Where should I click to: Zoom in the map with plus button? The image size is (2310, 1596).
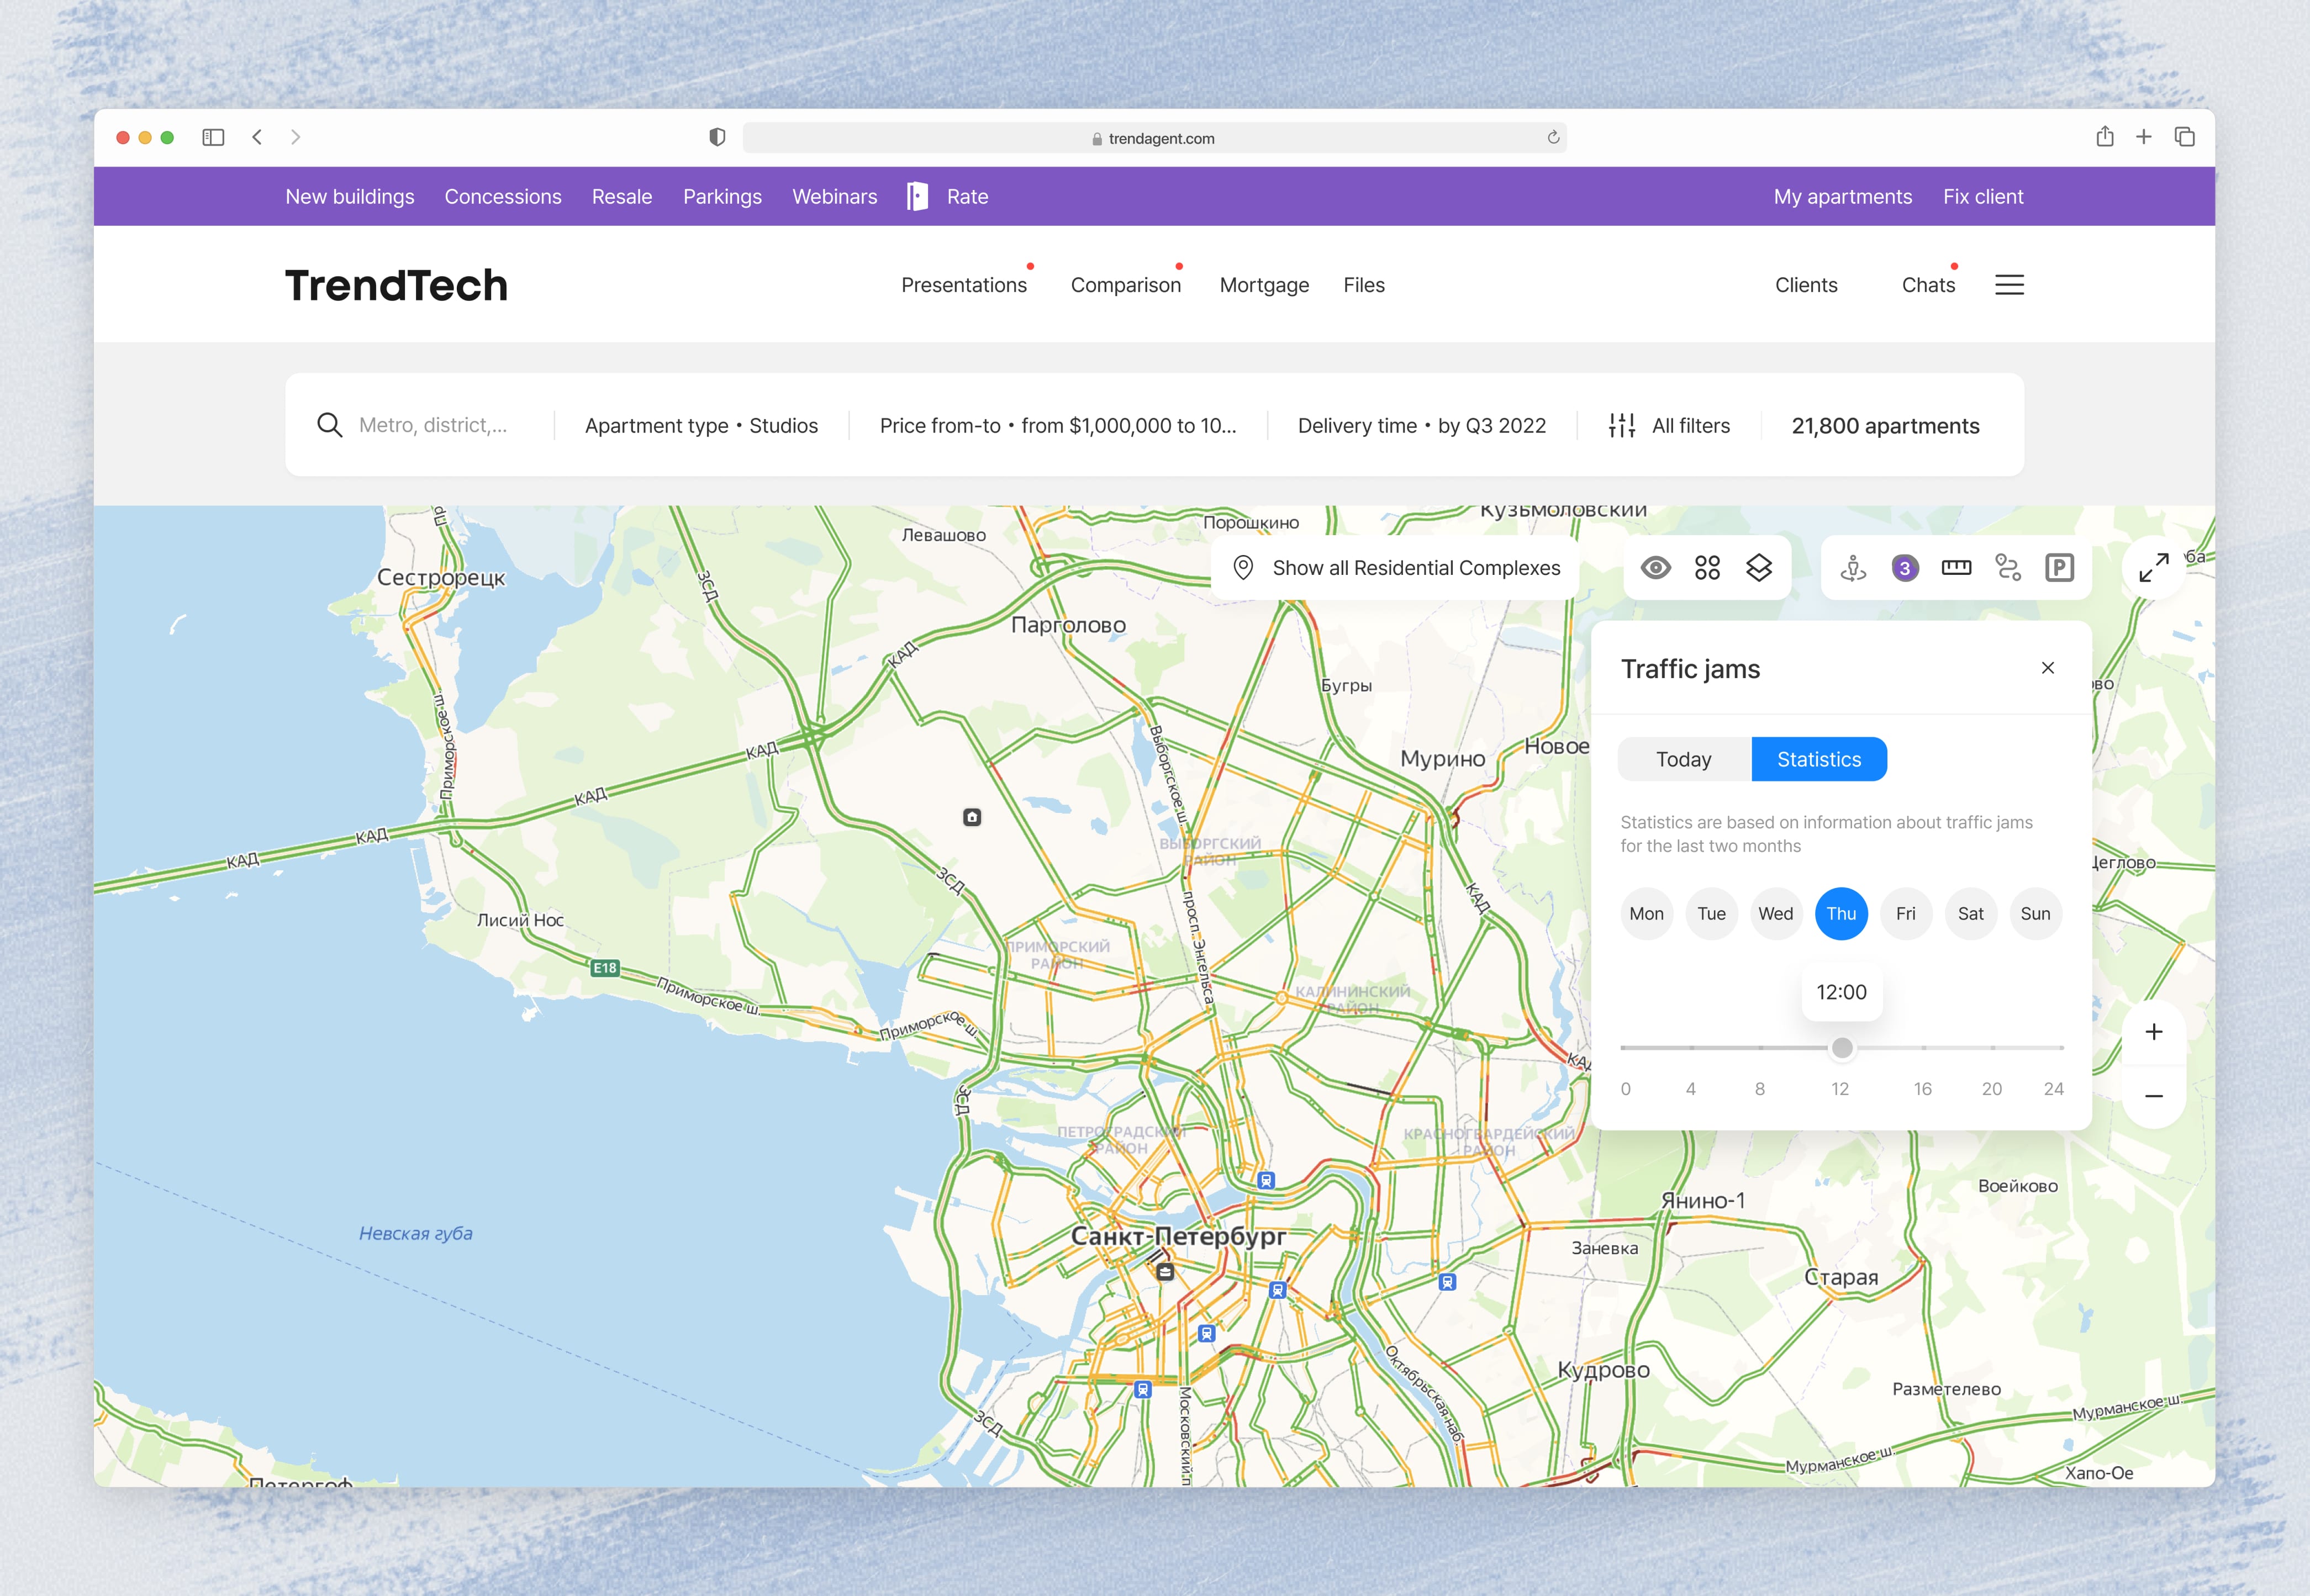pos(2153,1032)
